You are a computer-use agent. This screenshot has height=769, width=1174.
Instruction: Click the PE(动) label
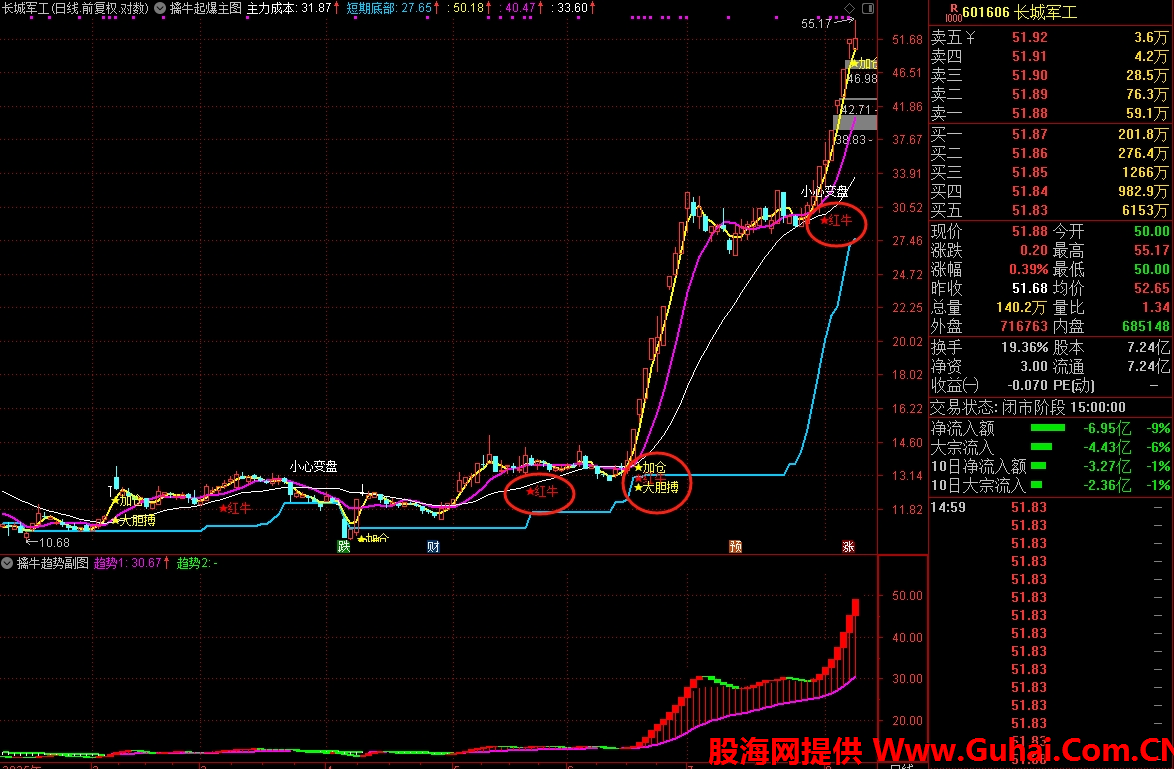pyautogui.click(x=1074, y=386)
